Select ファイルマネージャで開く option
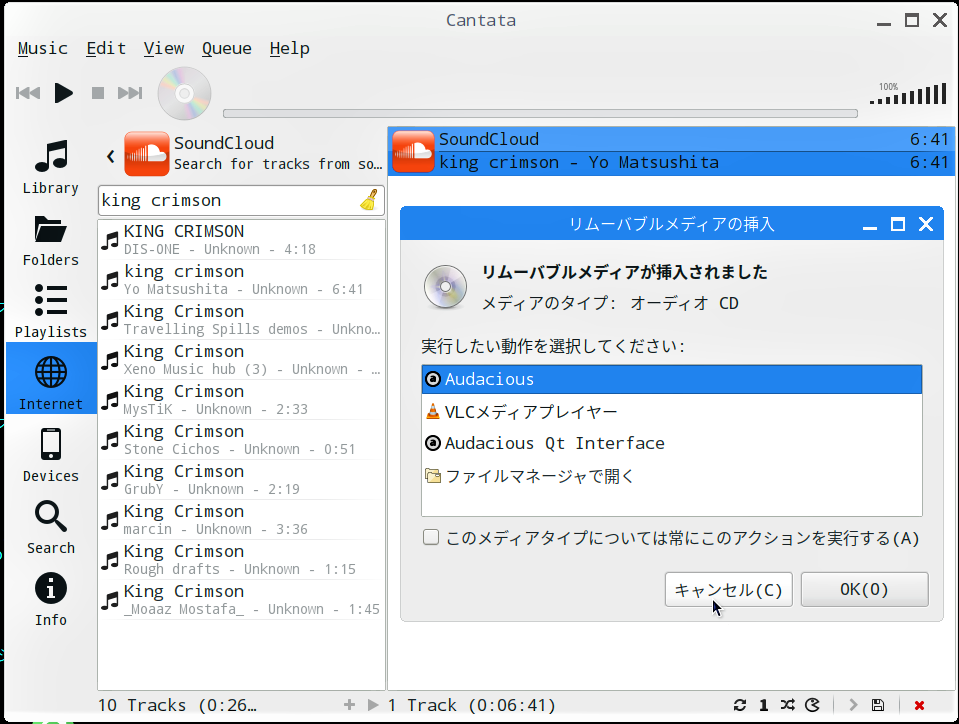 pyautogui.click(x=672, y=476)
